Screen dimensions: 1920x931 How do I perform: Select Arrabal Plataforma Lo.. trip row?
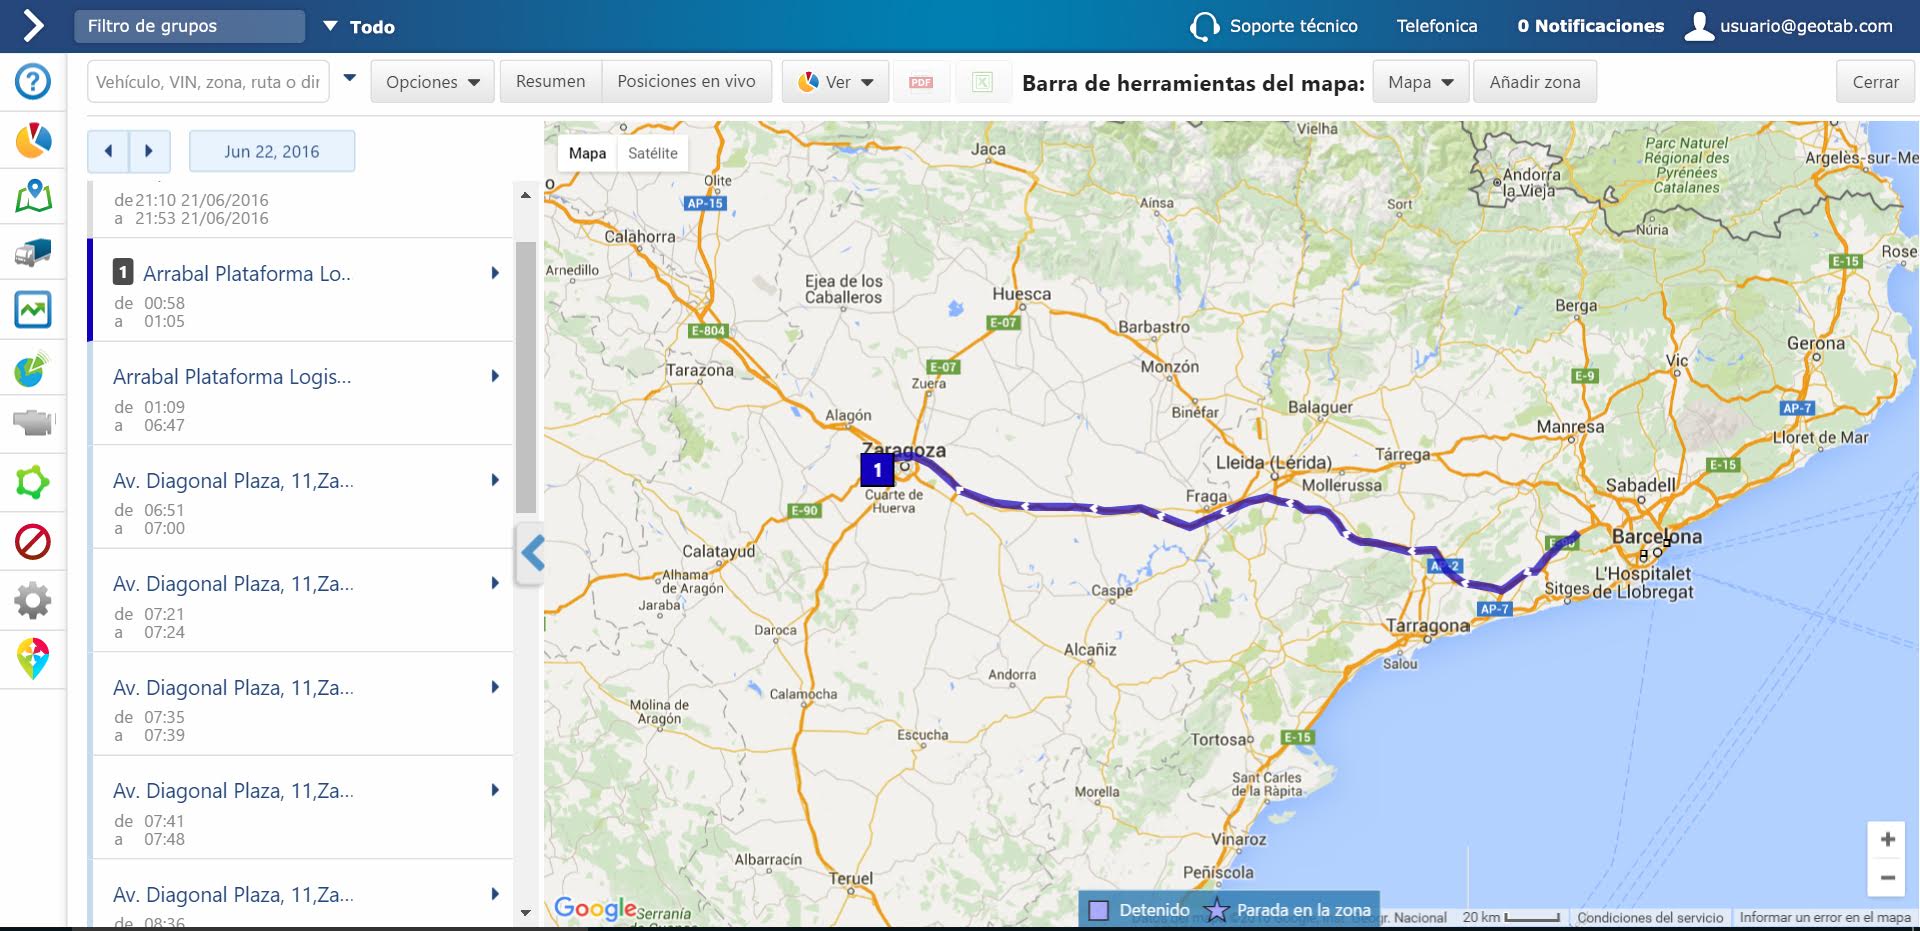[300, 290]
